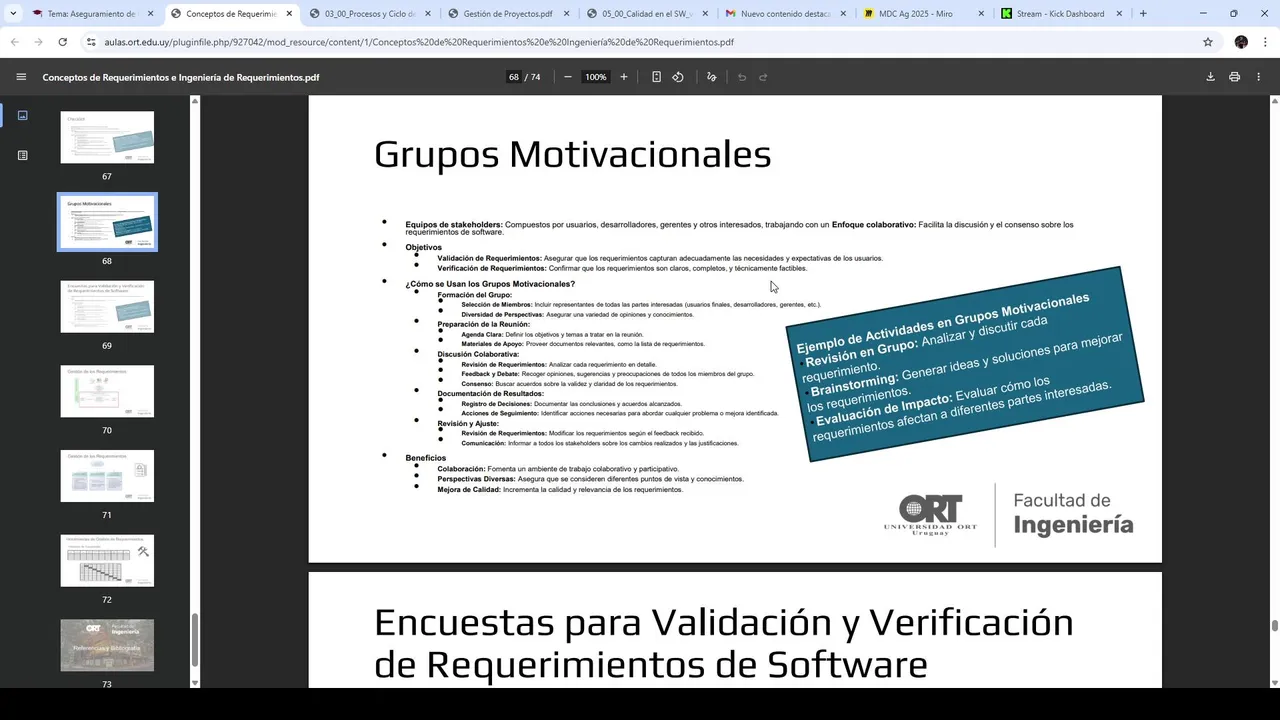Open the PDF sidebar hamburger menu

21,77
